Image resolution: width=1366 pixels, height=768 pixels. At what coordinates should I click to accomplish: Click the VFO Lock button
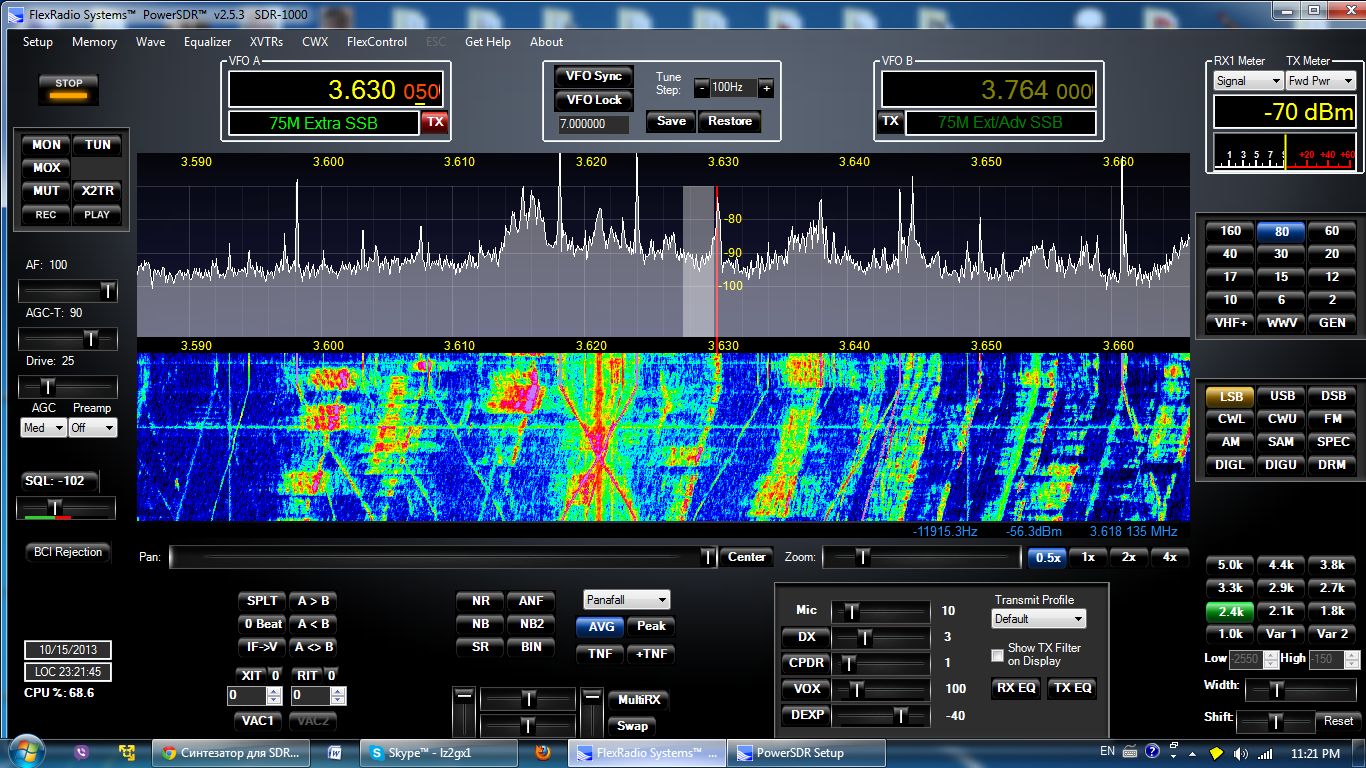tap(594, 100)
